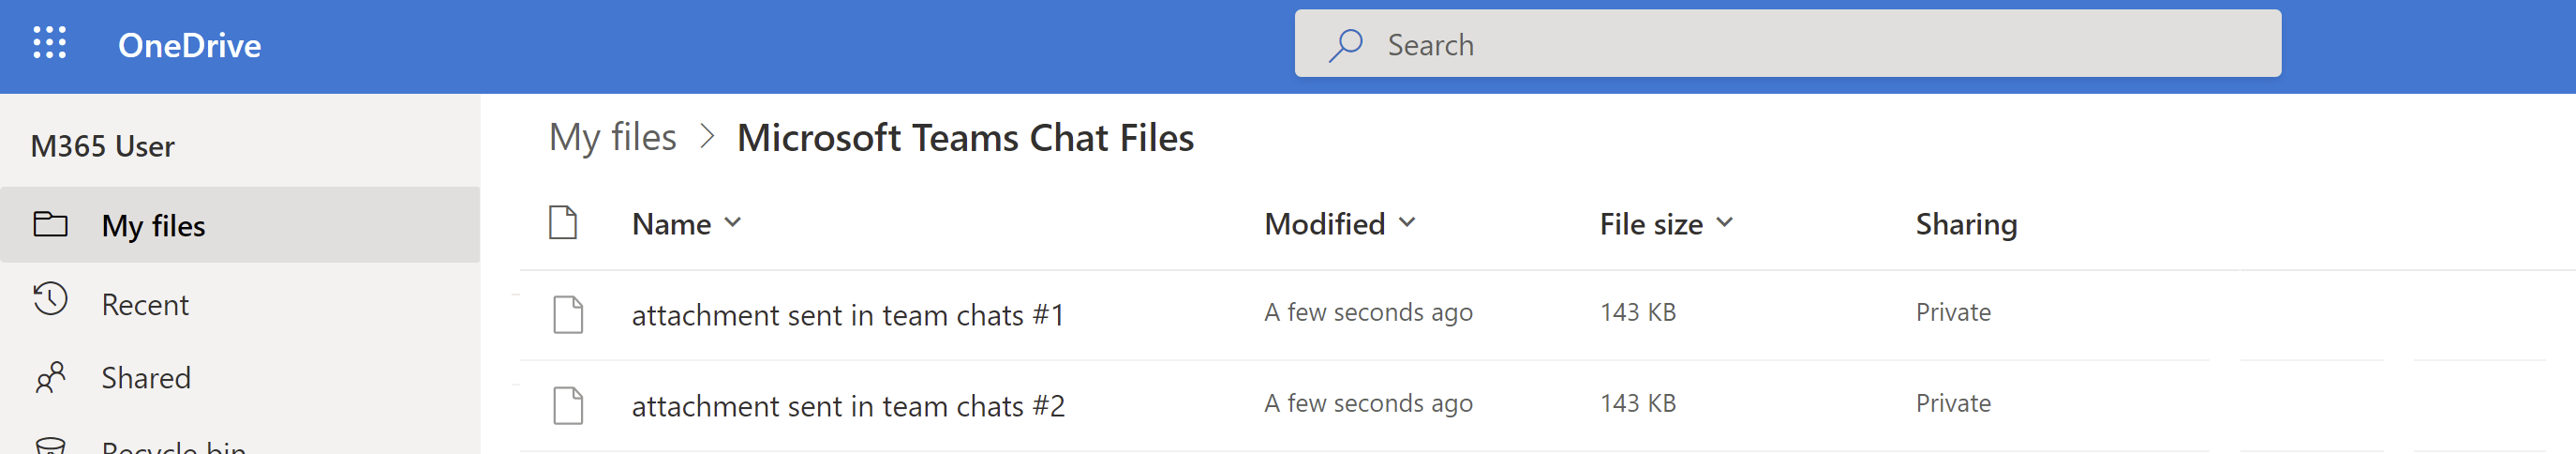Open attachment sent in team chats #2

(848, 406)
